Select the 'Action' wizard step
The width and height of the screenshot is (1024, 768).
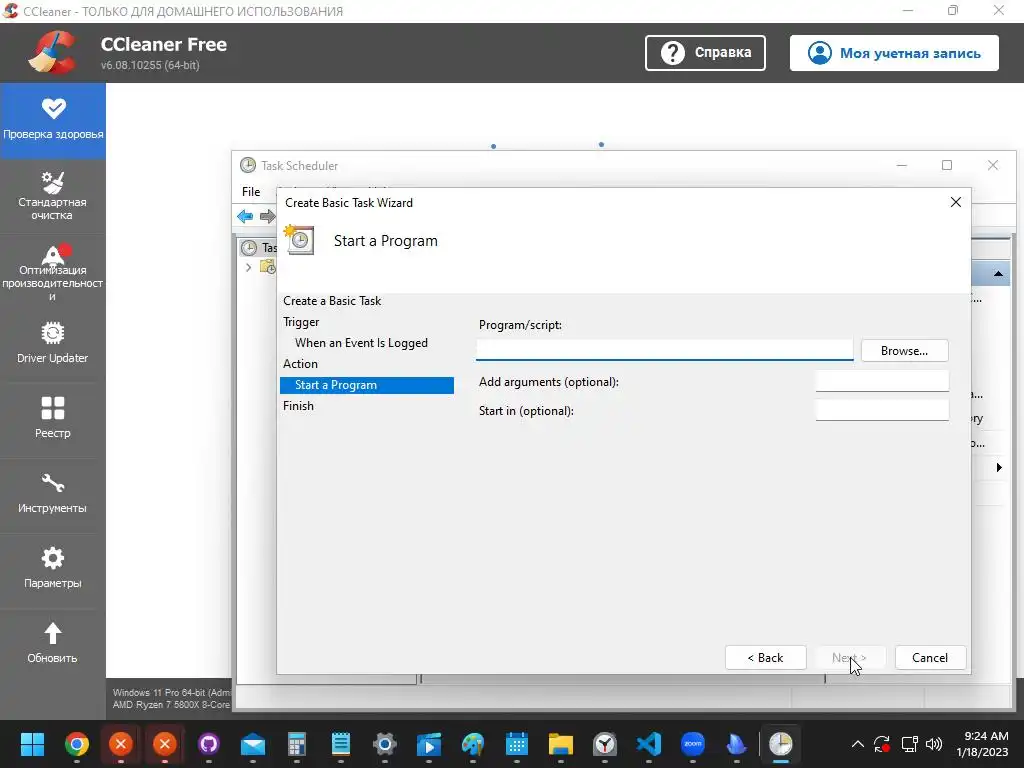click(x=300, y=364)
